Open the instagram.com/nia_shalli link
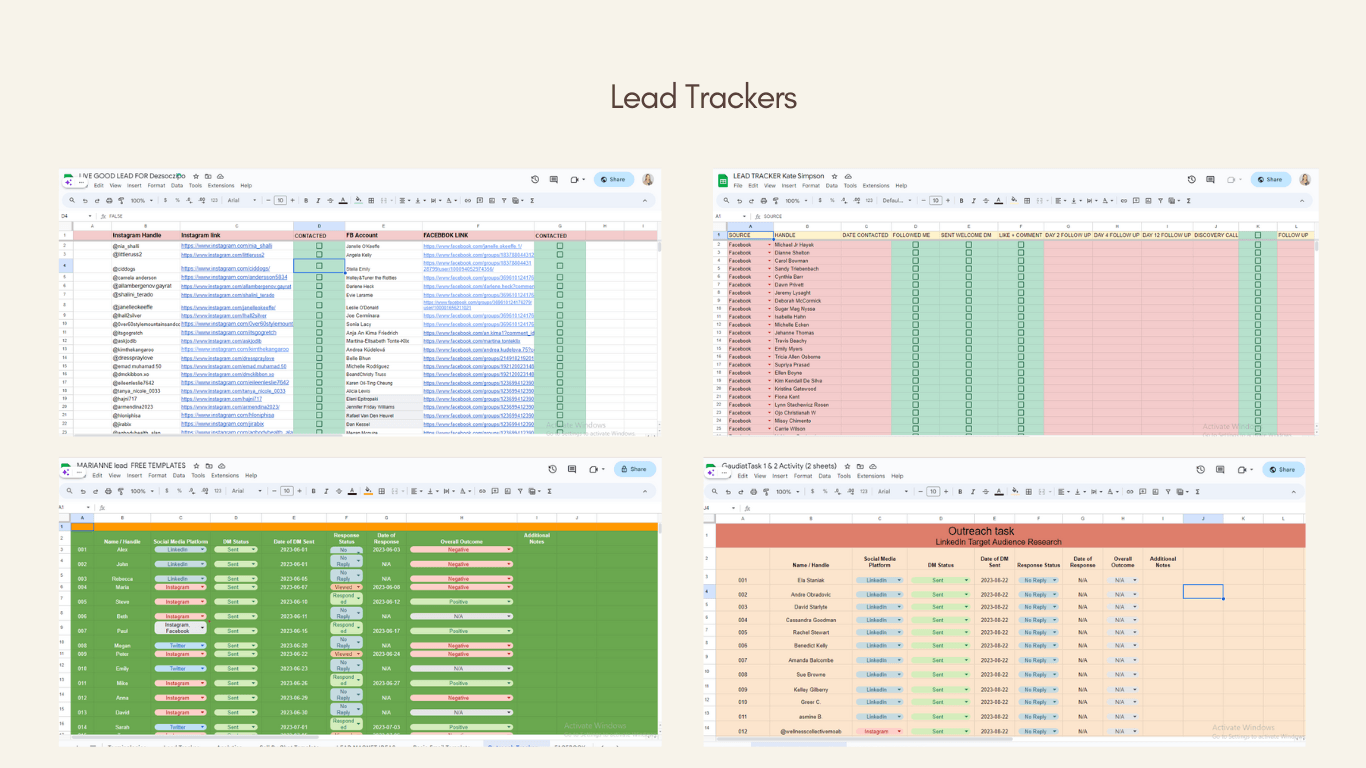 226,245
